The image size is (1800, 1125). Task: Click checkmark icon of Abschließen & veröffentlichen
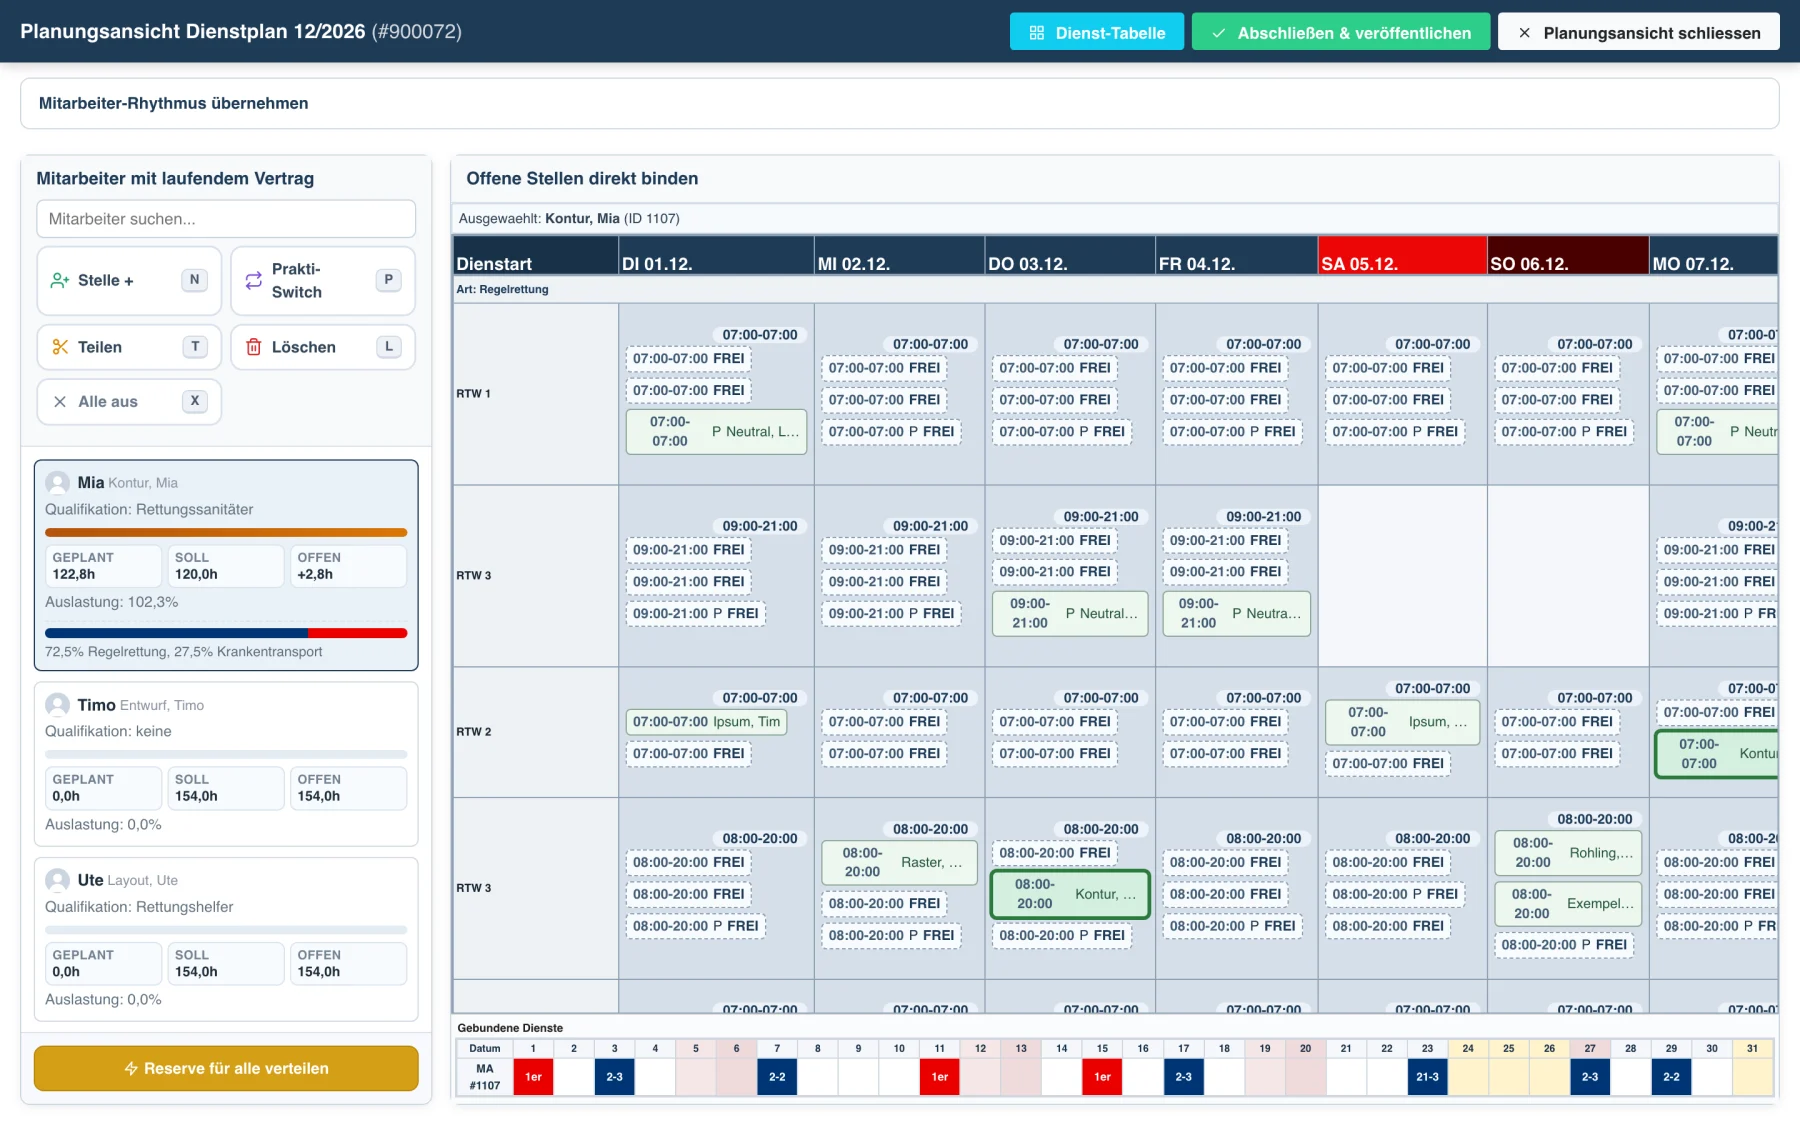pyautogui.click(x=1218, y=33)
